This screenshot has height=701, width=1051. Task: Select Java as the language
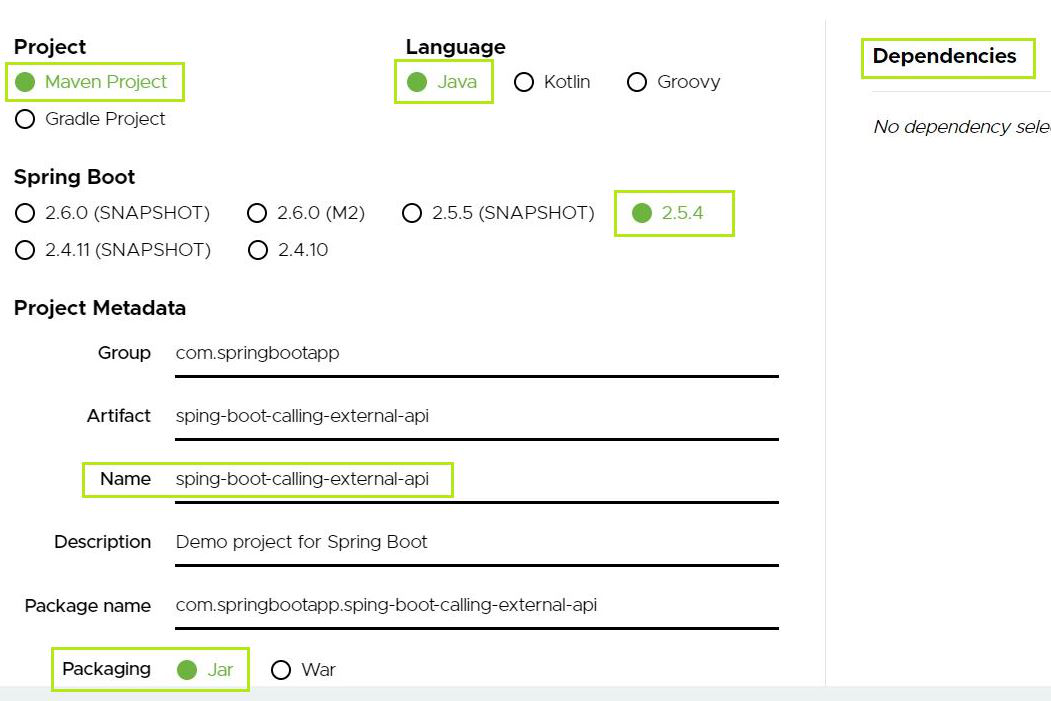[417, 82]
